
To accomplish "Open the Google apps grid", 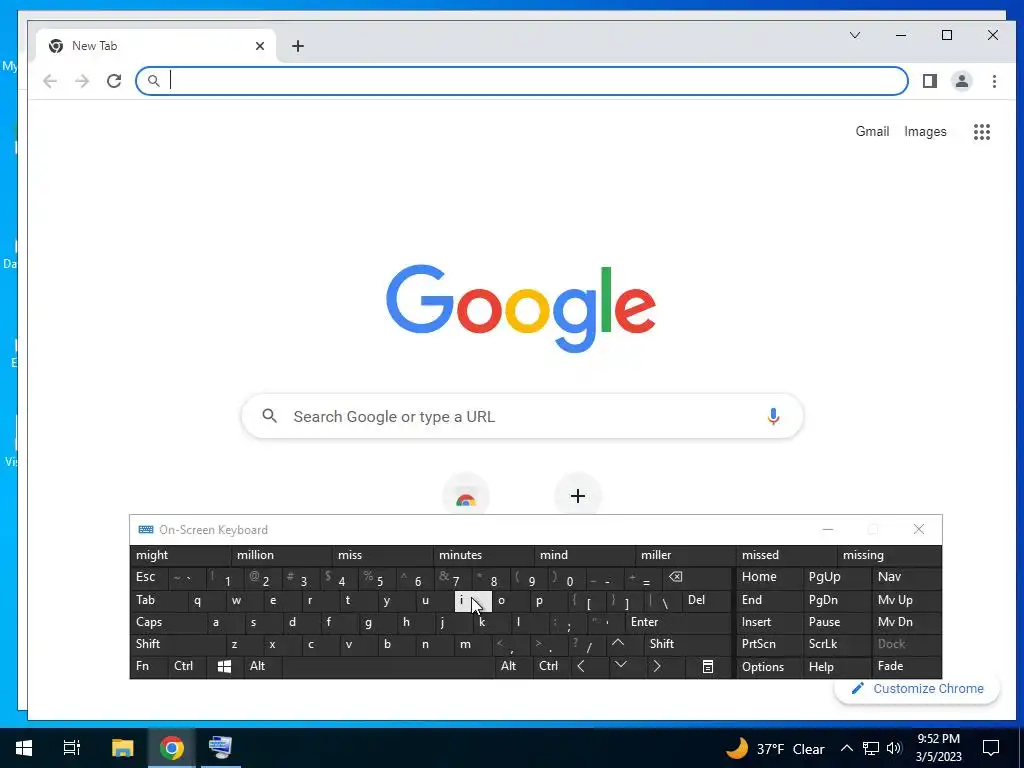I will [x=982, y=132].
